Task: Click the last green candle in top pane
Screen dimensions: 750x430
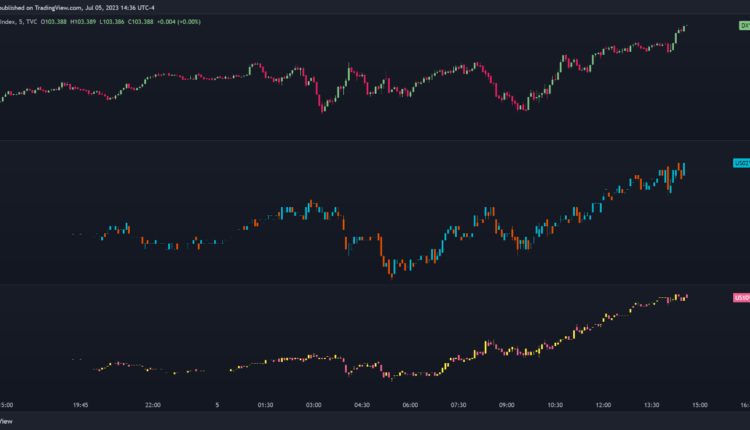Action: coord(685,28)
